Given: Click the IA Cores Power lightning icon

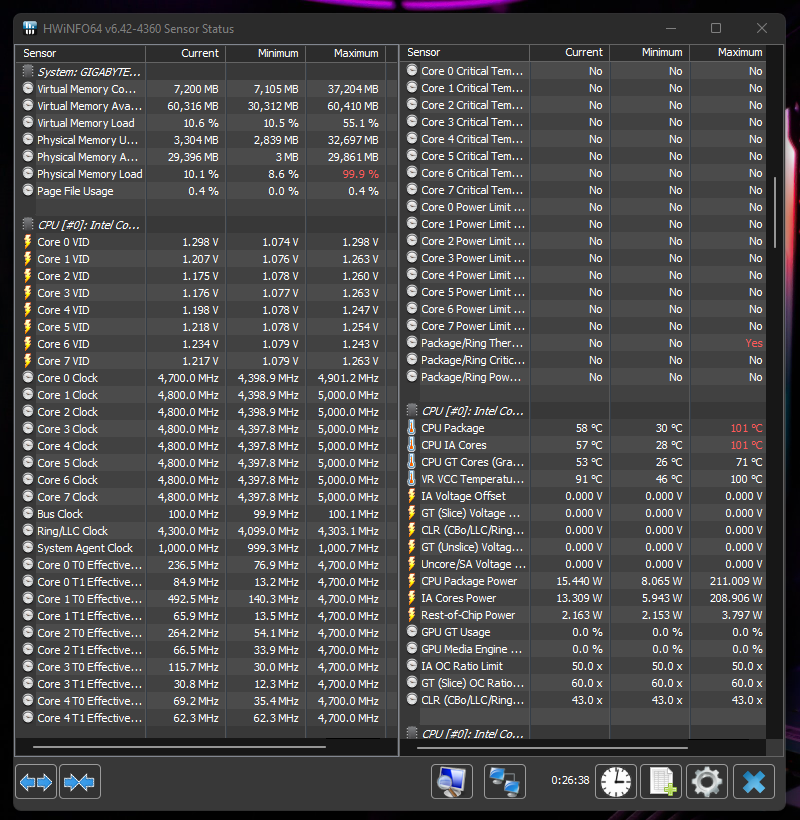Looking at the screenshot, I should pyautogui.click(x=412, y=598).
